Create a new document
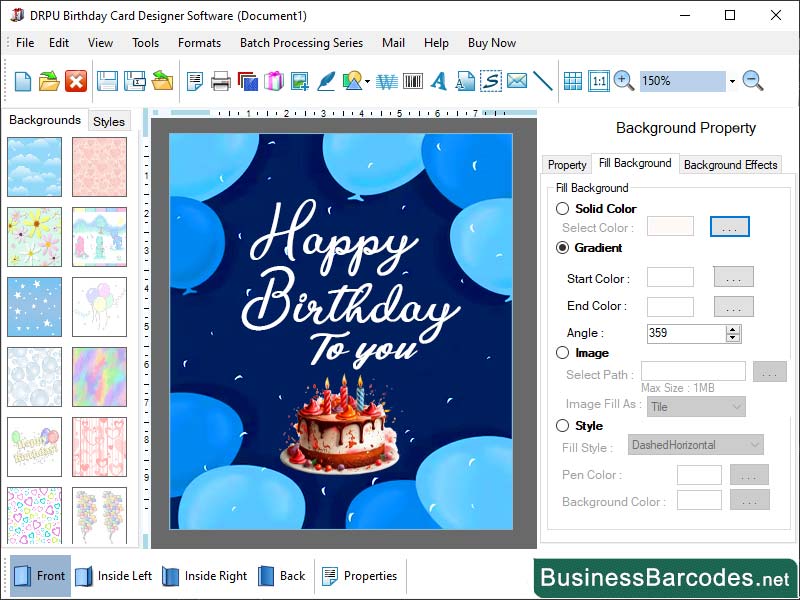The image size is (800, 600). point(22,82)
